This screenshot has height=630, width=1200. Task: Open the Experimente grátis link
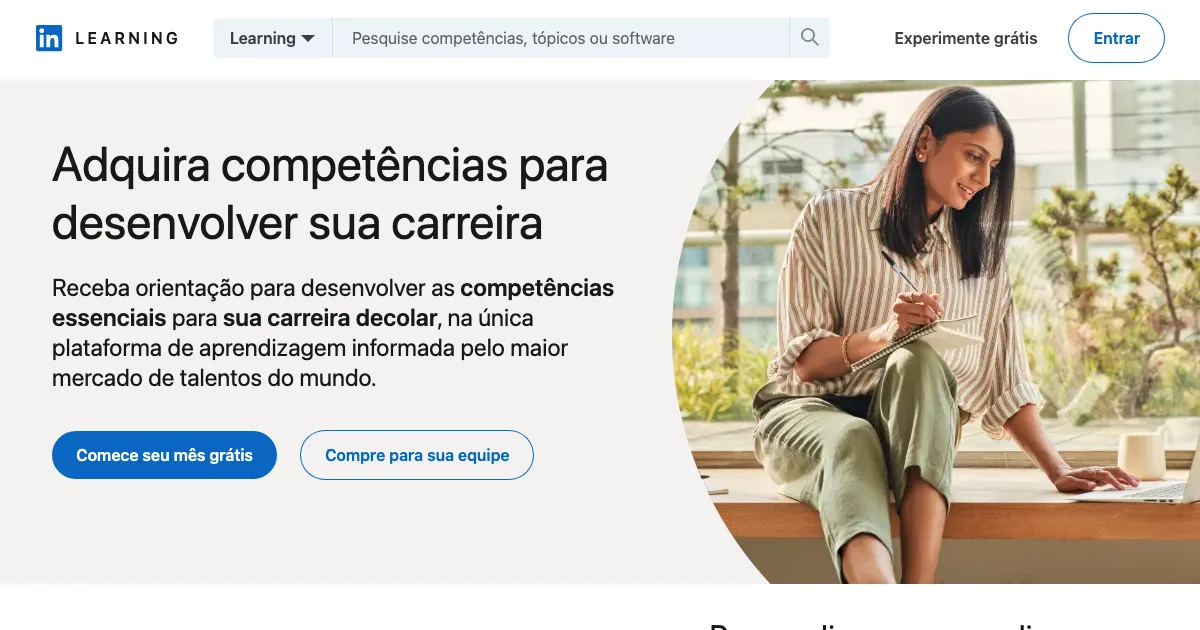[x=966, y=38]
